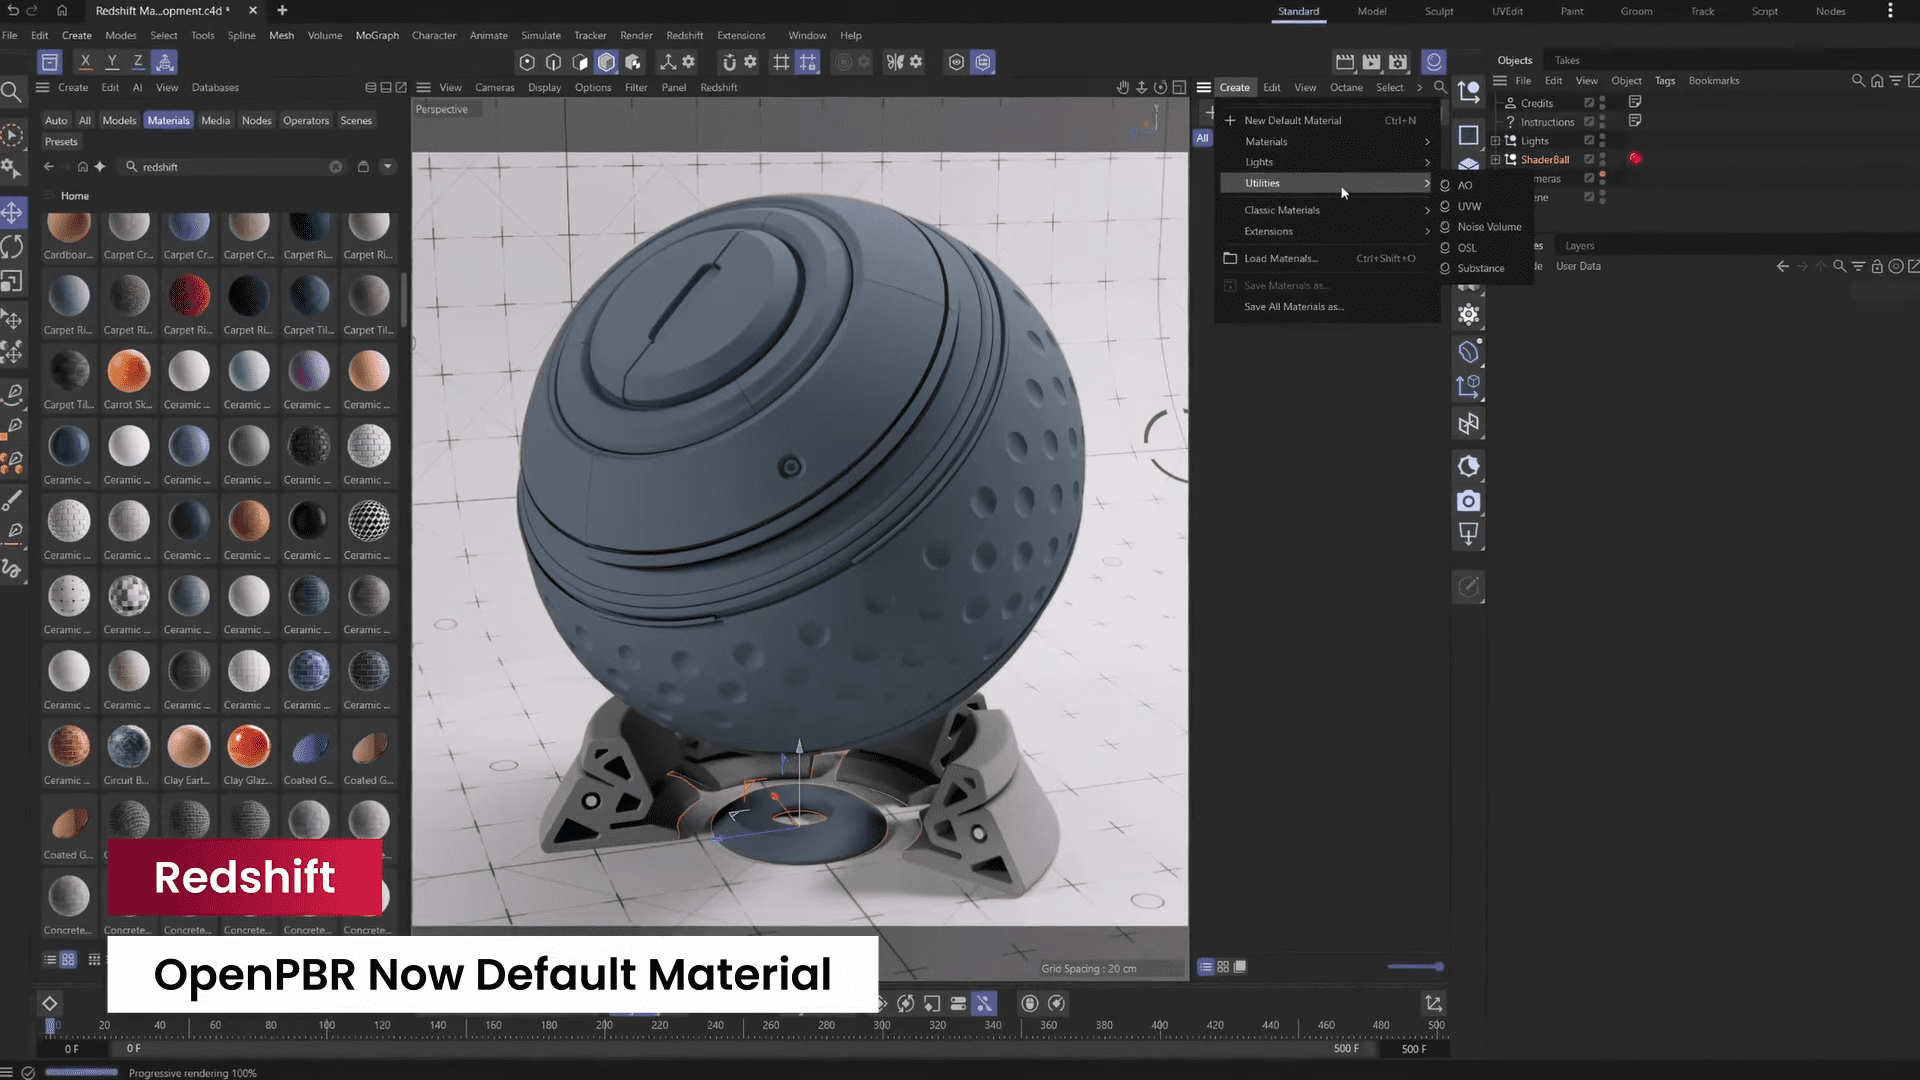This screenshot has height=1080, width=1920.
Task: Click the search magnifier in the Object Manager
Action: (x=1858, y=80)
